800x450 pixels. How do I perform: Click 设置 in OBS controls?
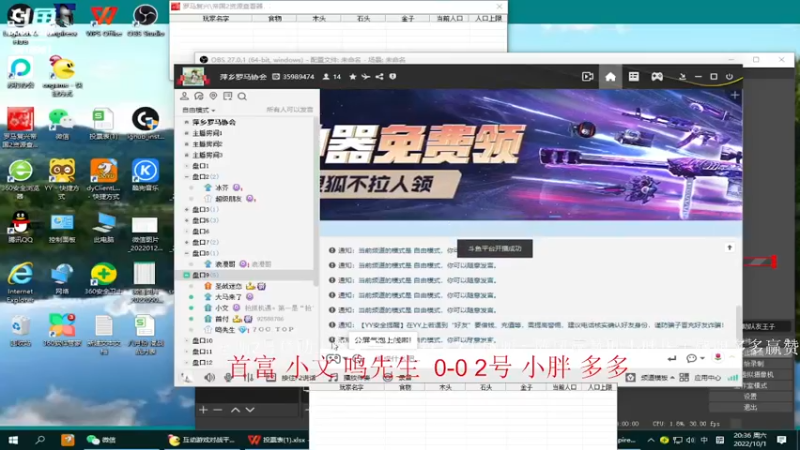[x=750, y=396]
